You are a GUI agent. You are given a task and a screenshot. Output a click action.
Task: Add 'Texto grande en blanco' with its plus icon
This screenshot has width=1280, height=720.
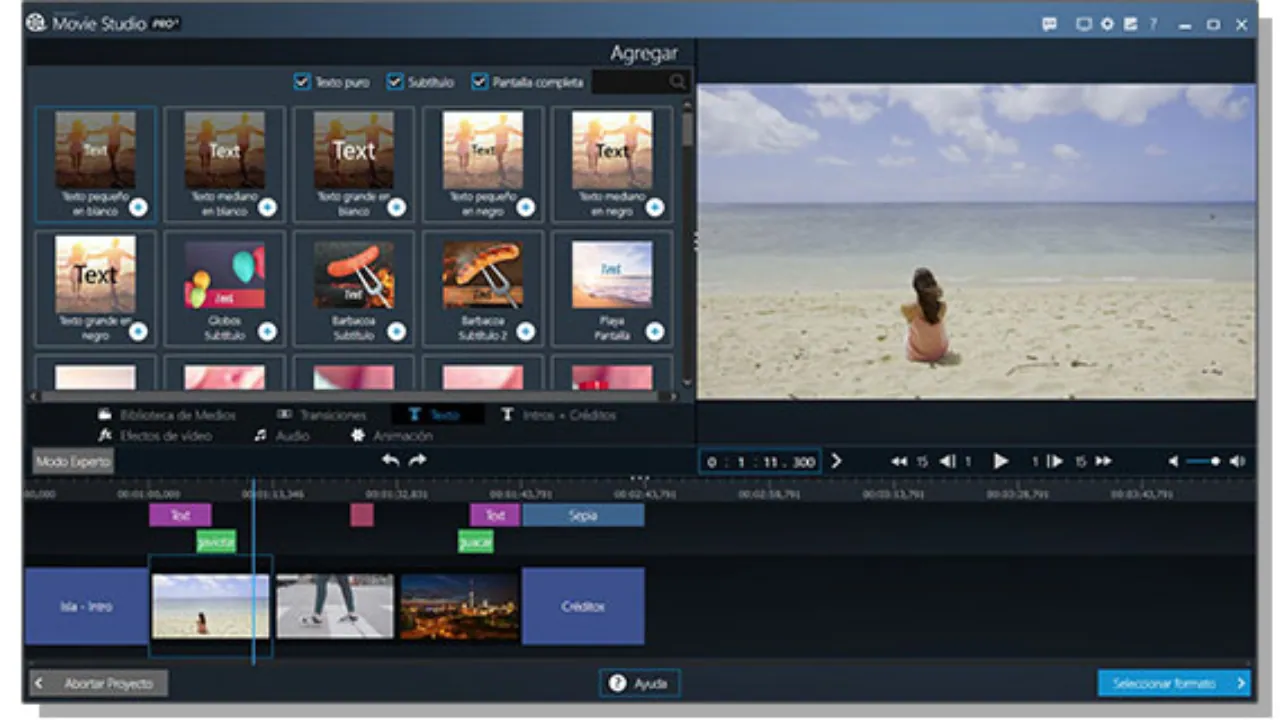tap(396, 207)
